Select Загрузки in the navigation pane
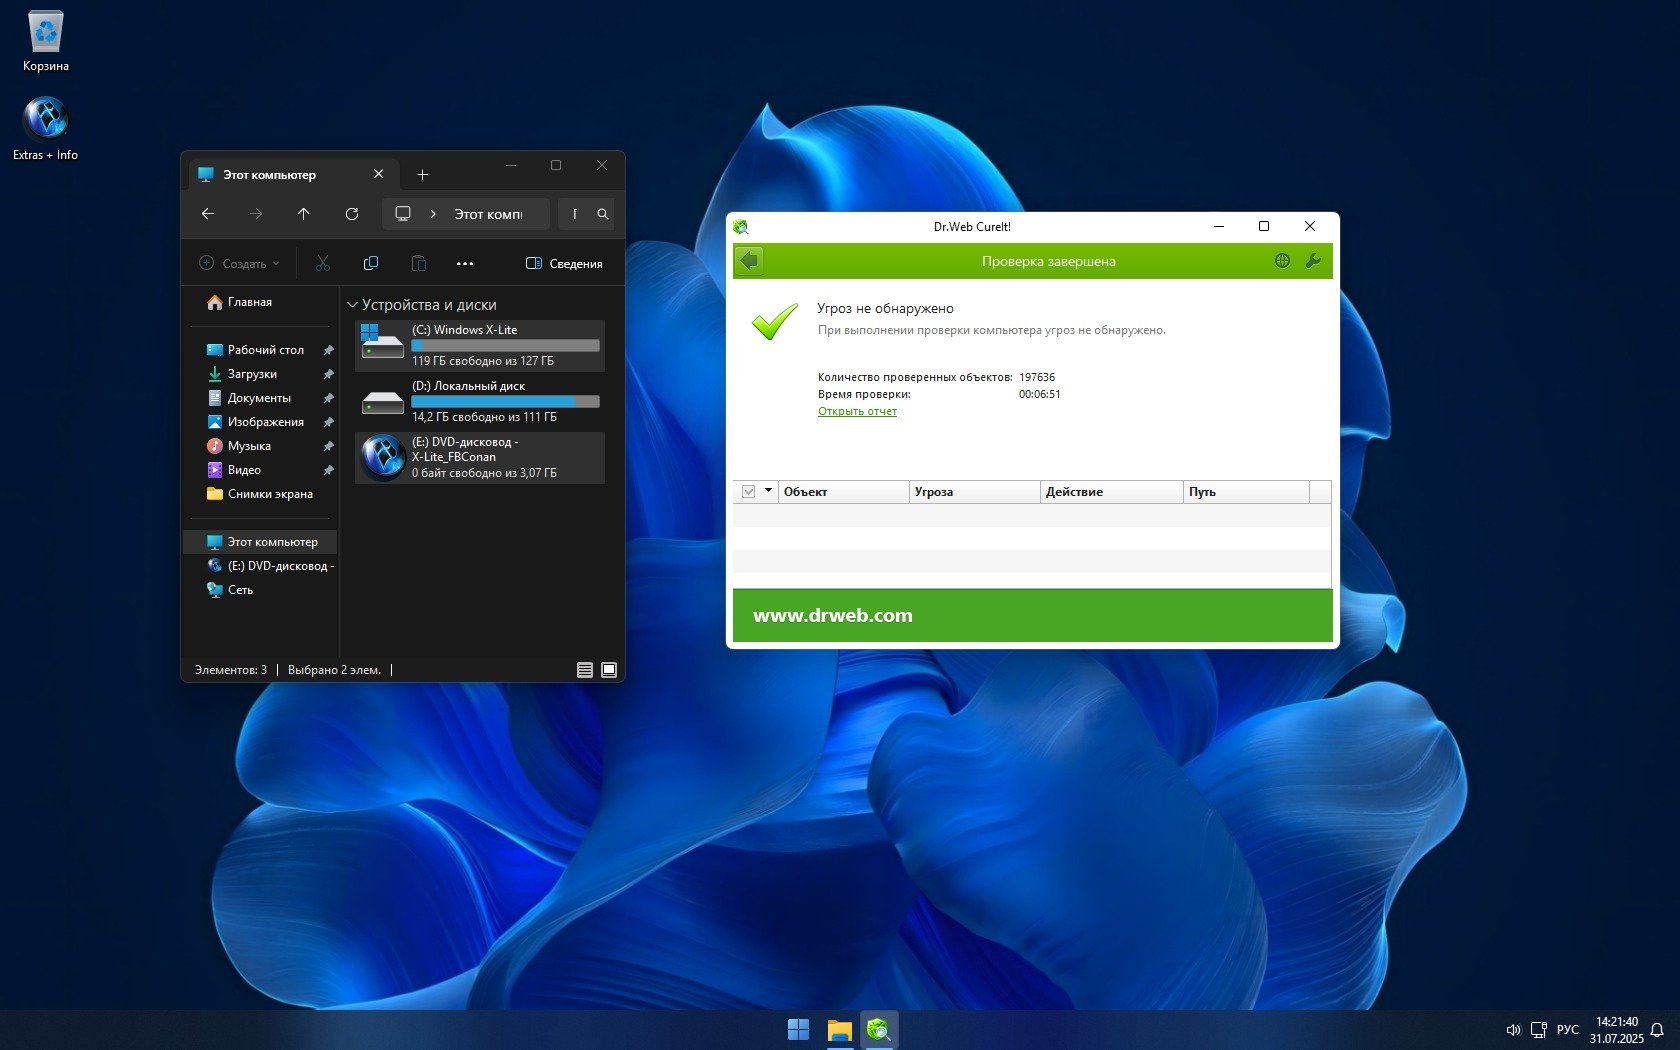The image size is (1680, 1050). coord(252,374)
